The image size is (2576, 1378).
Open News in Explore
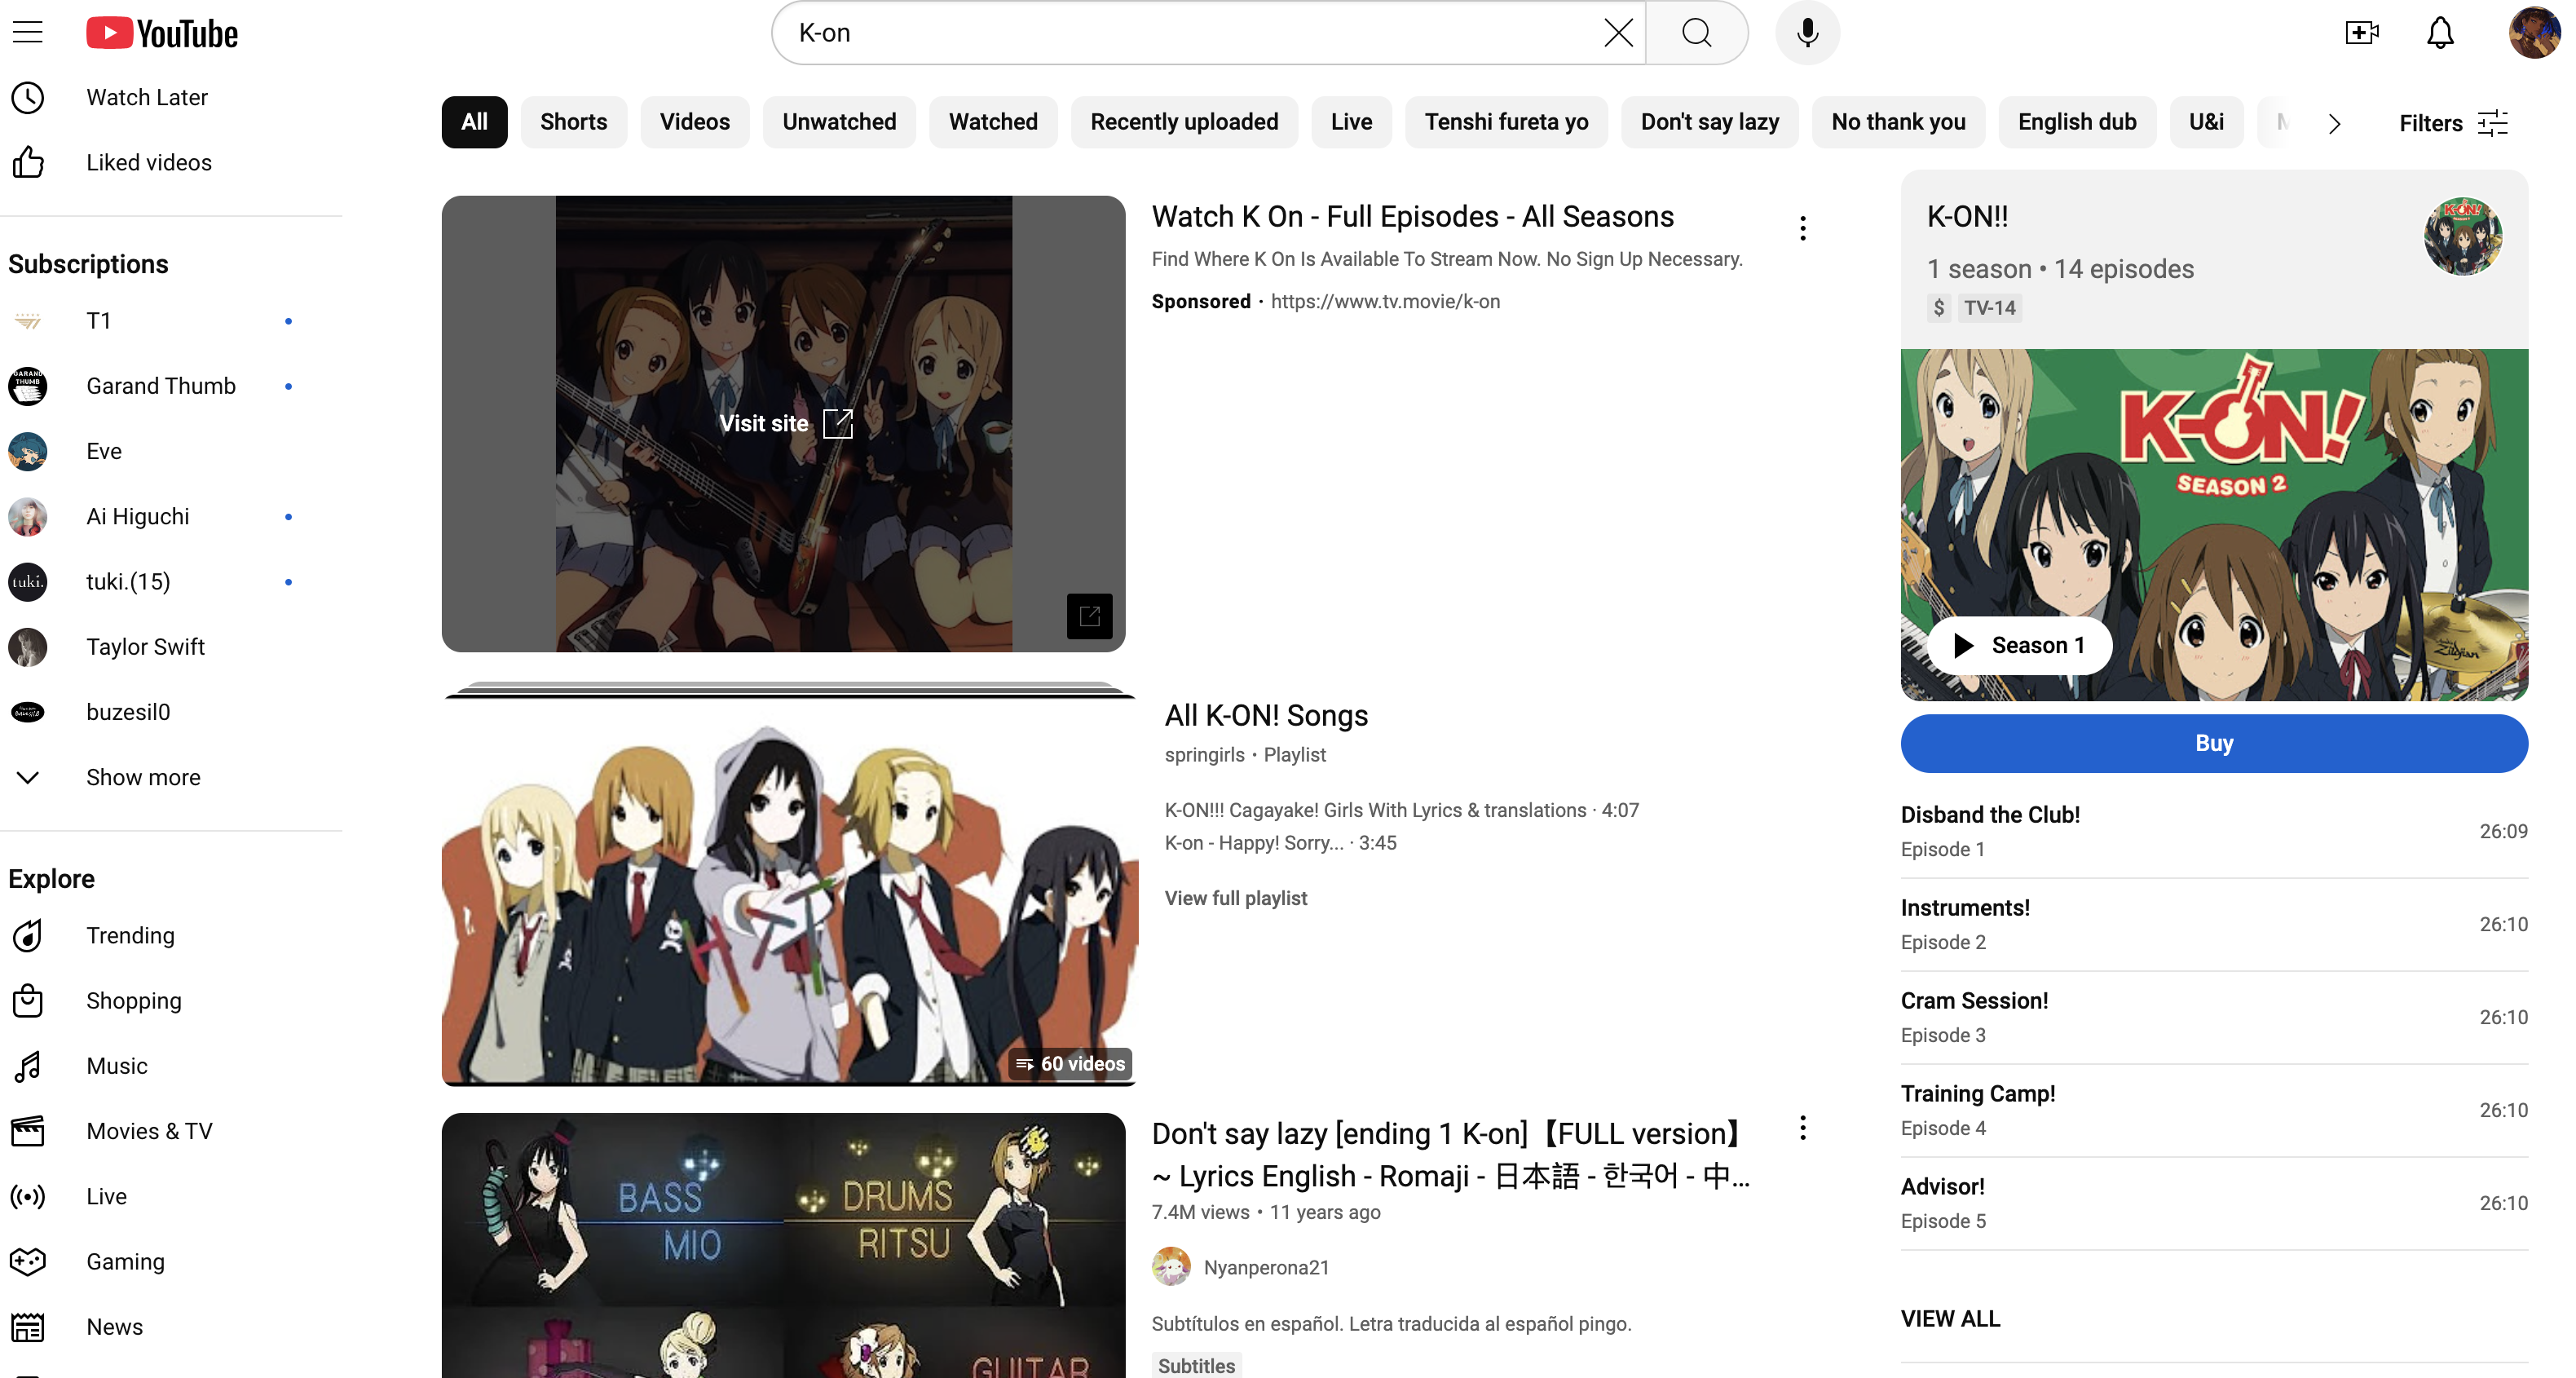click(171, 1326)
